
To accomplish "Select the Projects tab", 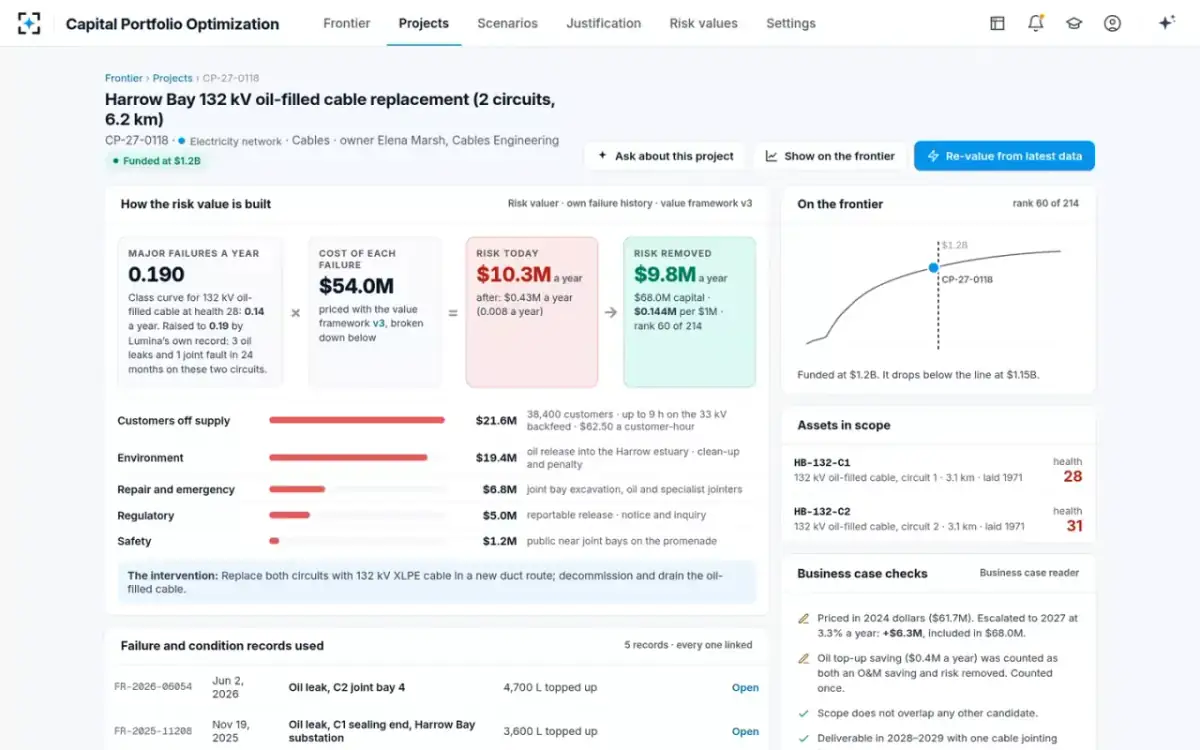I will pos(424,23).
